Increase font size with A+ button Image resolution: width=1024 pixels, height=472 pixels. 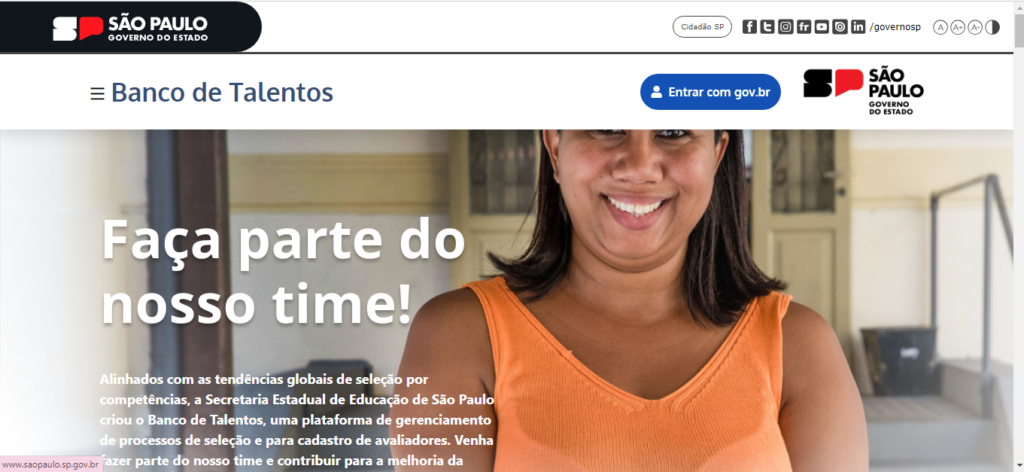[x=957, y=27]
